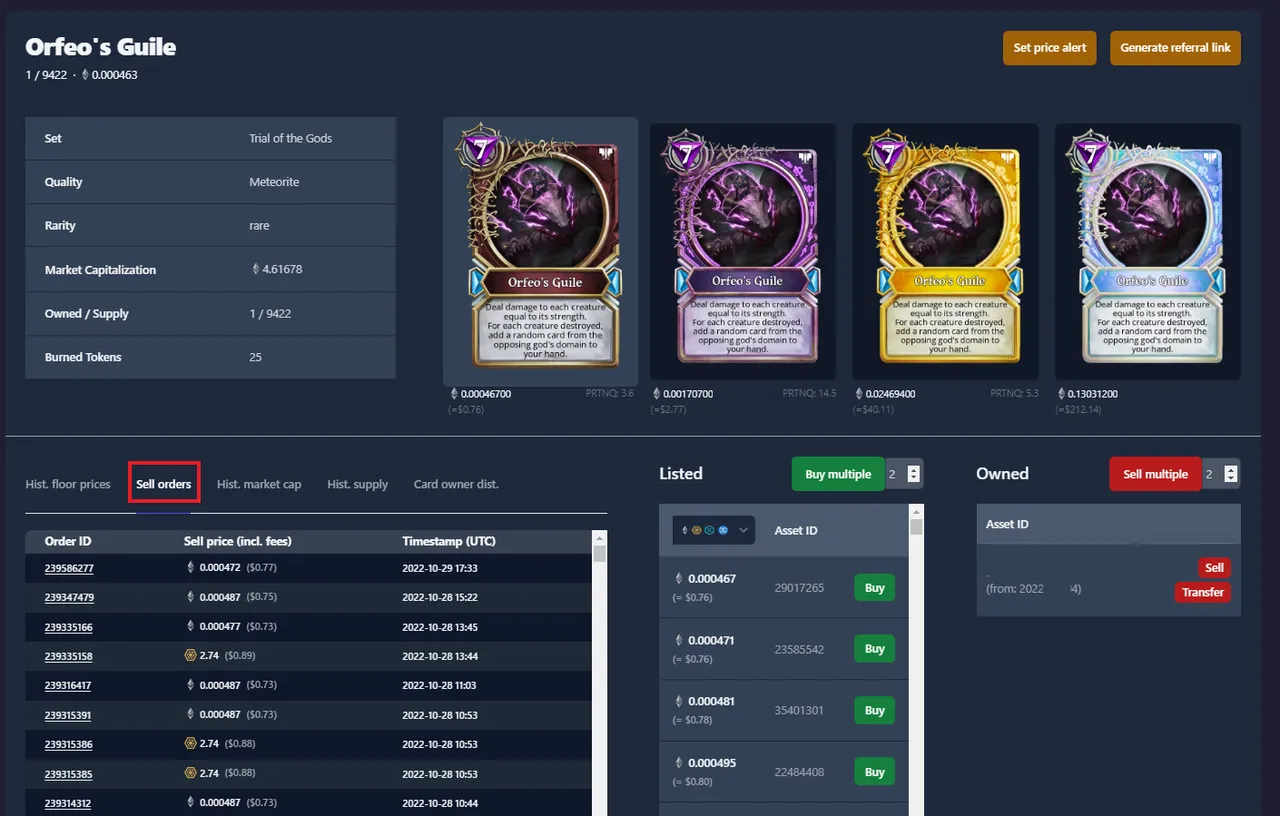This screenshot has width=1280, height=816.
Task: Click ETH icon beside listed price 0.000495
Action: (679, 763)
